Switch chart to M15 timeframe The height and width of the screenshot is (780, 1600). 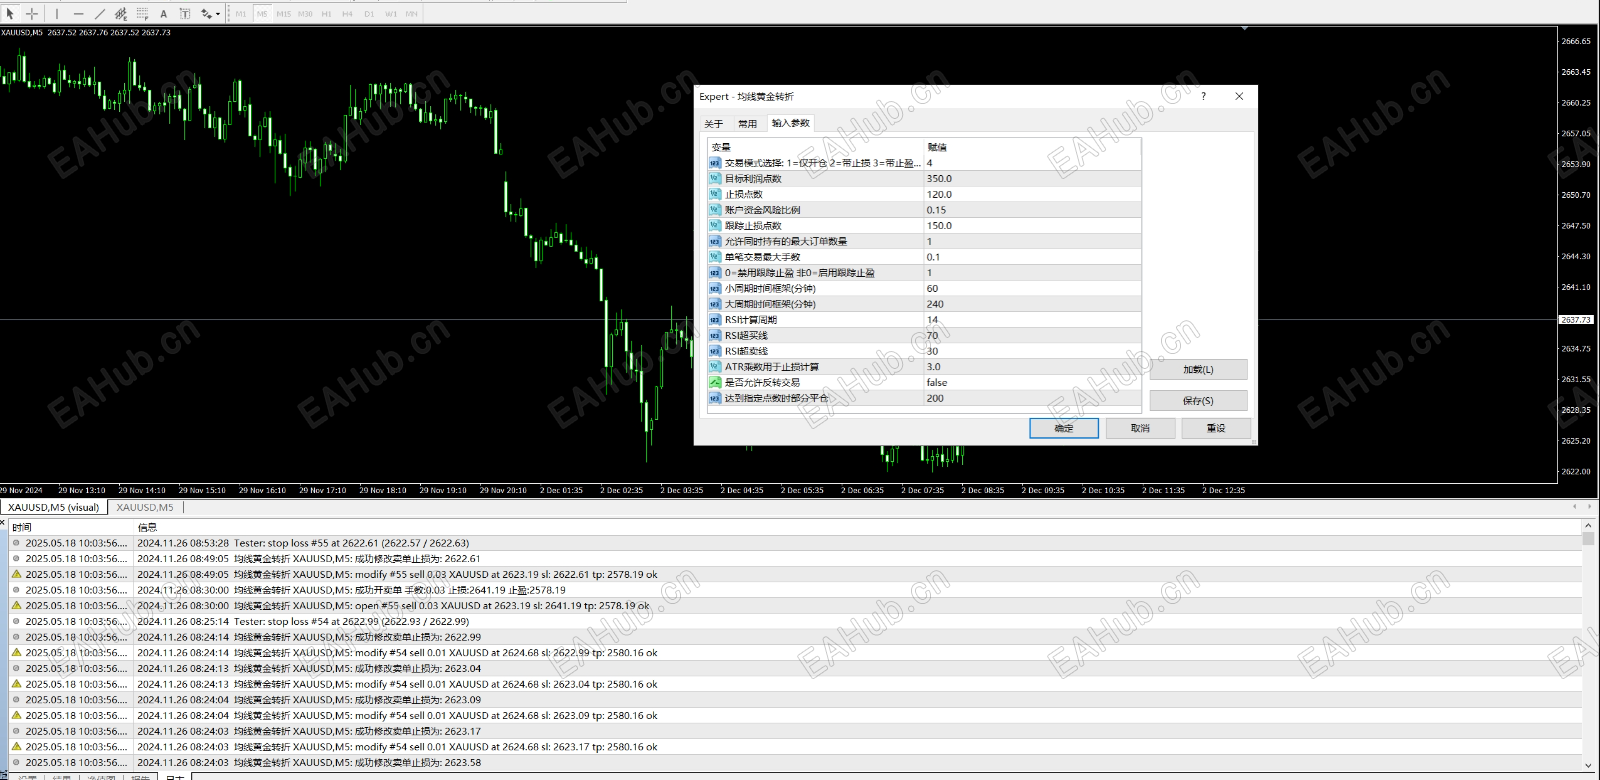tap(284, 14)
